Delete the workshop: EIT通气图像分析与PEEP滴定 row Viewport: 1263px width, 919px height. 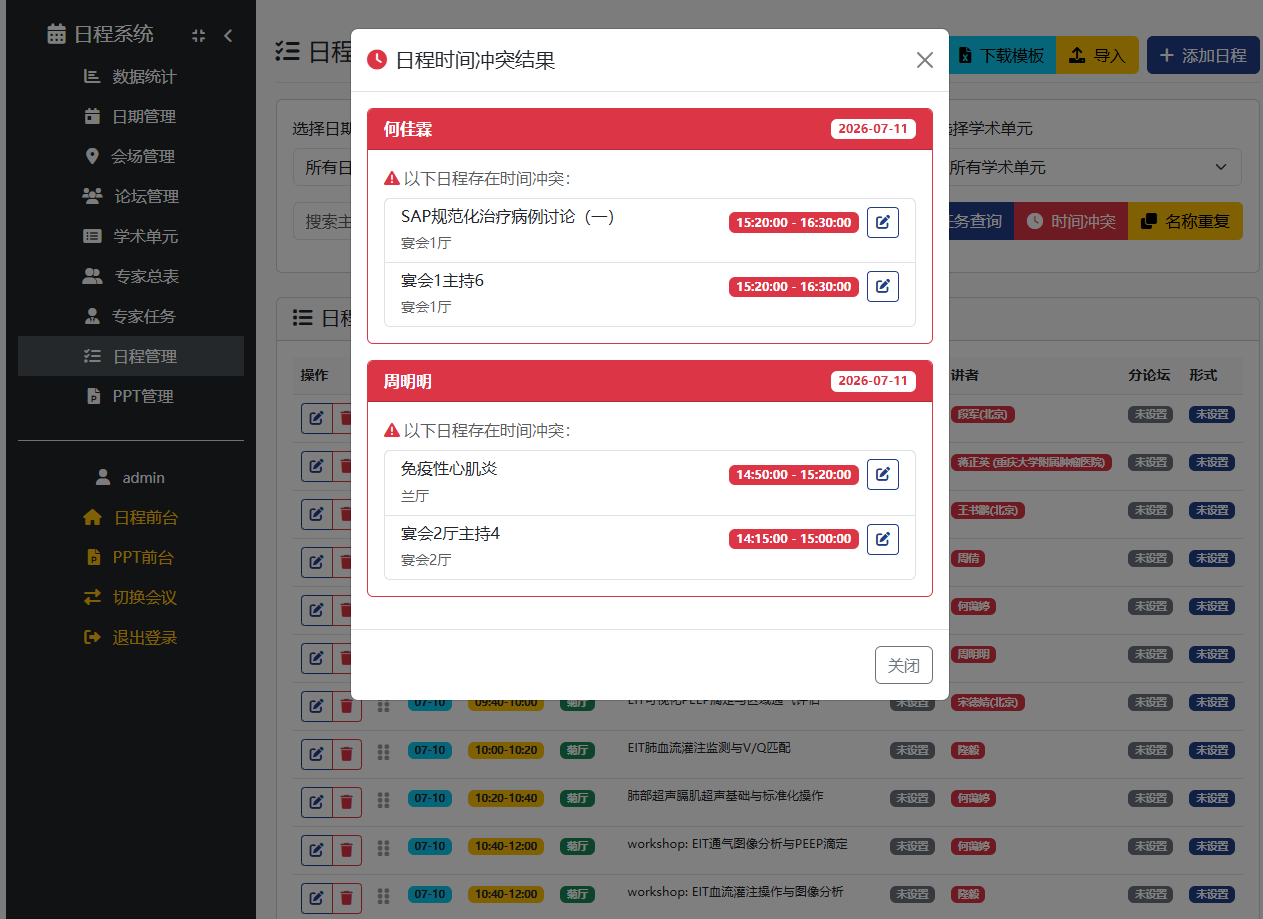pyautogui.click(x=346, y=850)
